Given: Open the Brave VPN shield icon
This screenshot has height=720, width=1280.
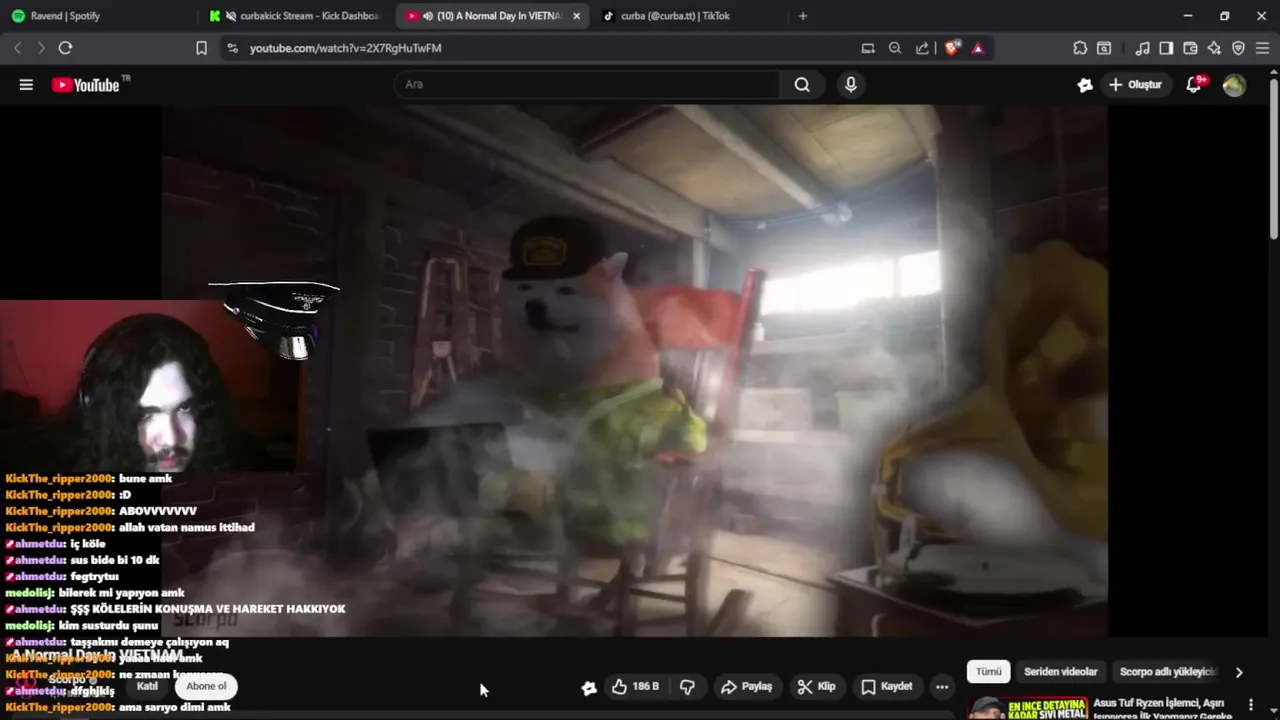Looking at the screenshot, I should 1238,48.
